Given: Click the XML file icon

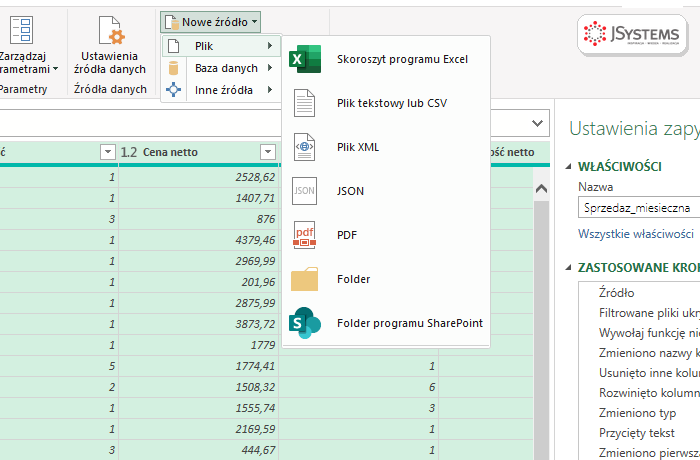Looking at the screenshot, I should pyautogui.click(x=304, y=147).
